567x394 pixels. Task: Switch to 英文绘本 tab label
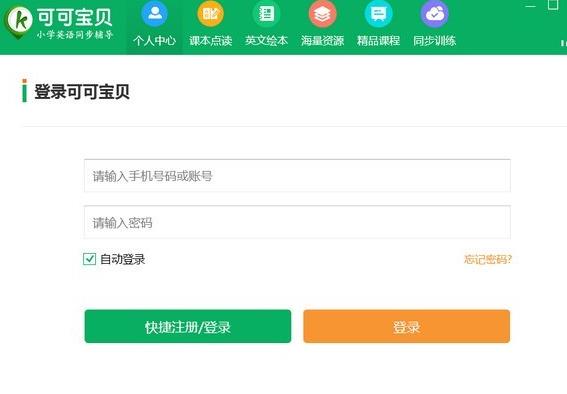[x=266, y=40]
